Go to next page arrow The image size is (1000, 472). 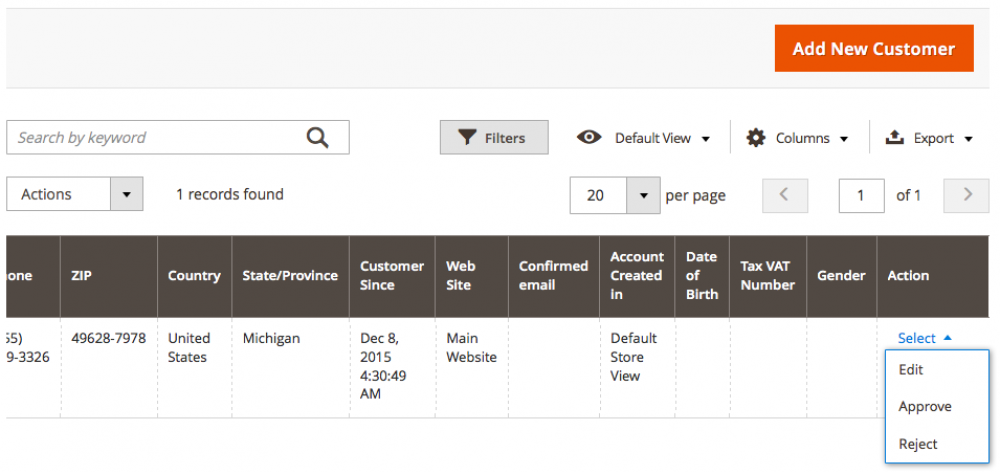point(966,195)
